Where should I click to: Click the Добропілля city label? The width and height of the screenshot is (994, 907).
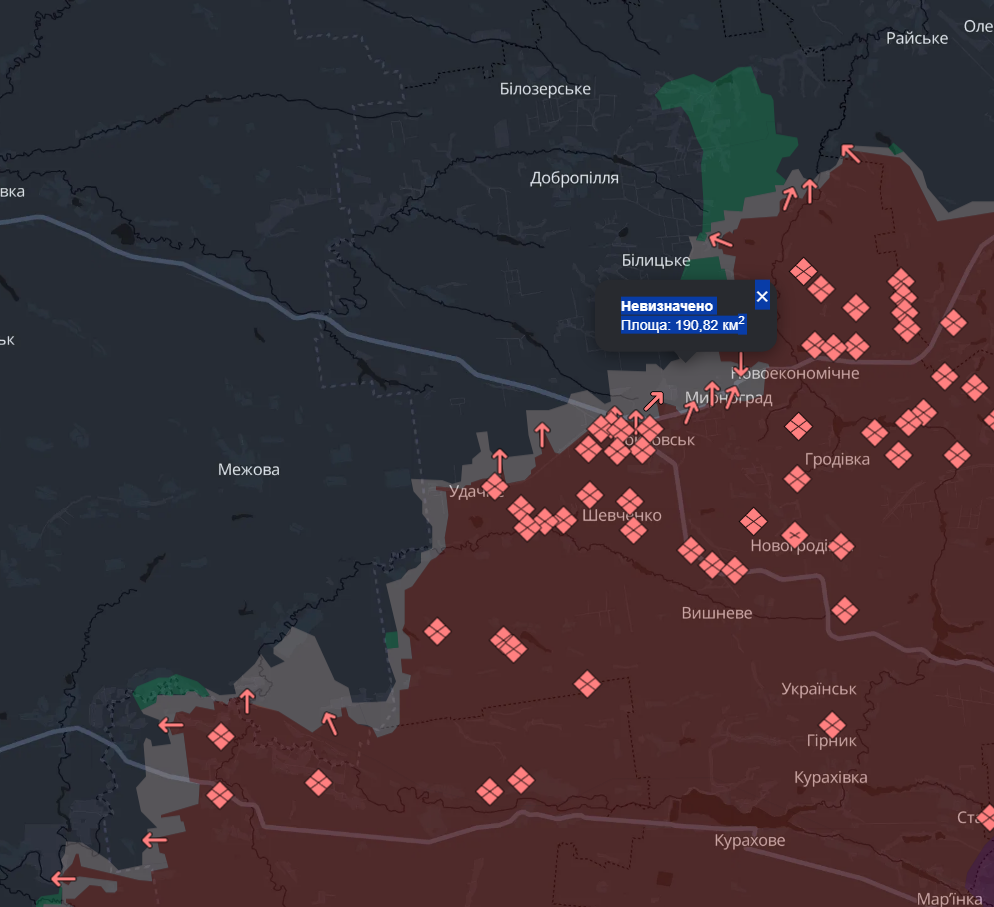click(x=574, y=178)
